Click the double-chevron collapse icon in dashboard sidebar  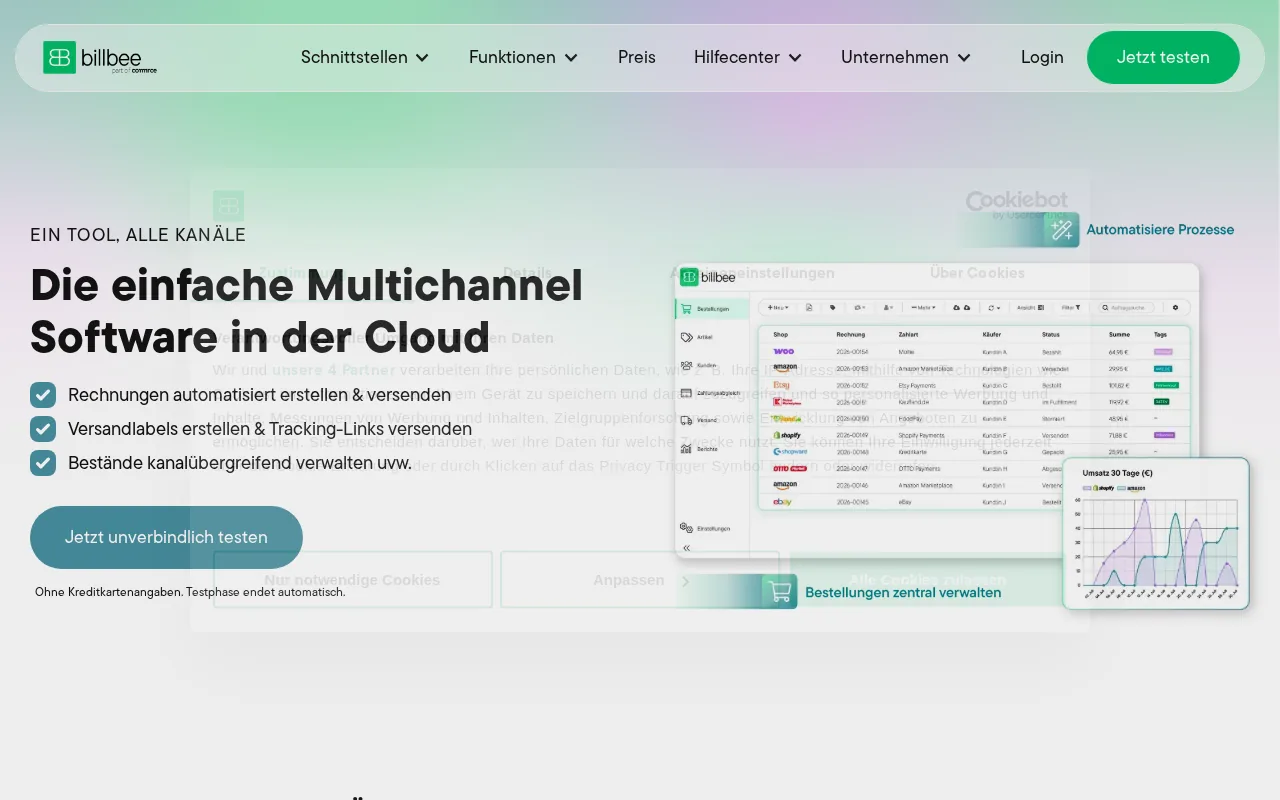click(687, 548)
